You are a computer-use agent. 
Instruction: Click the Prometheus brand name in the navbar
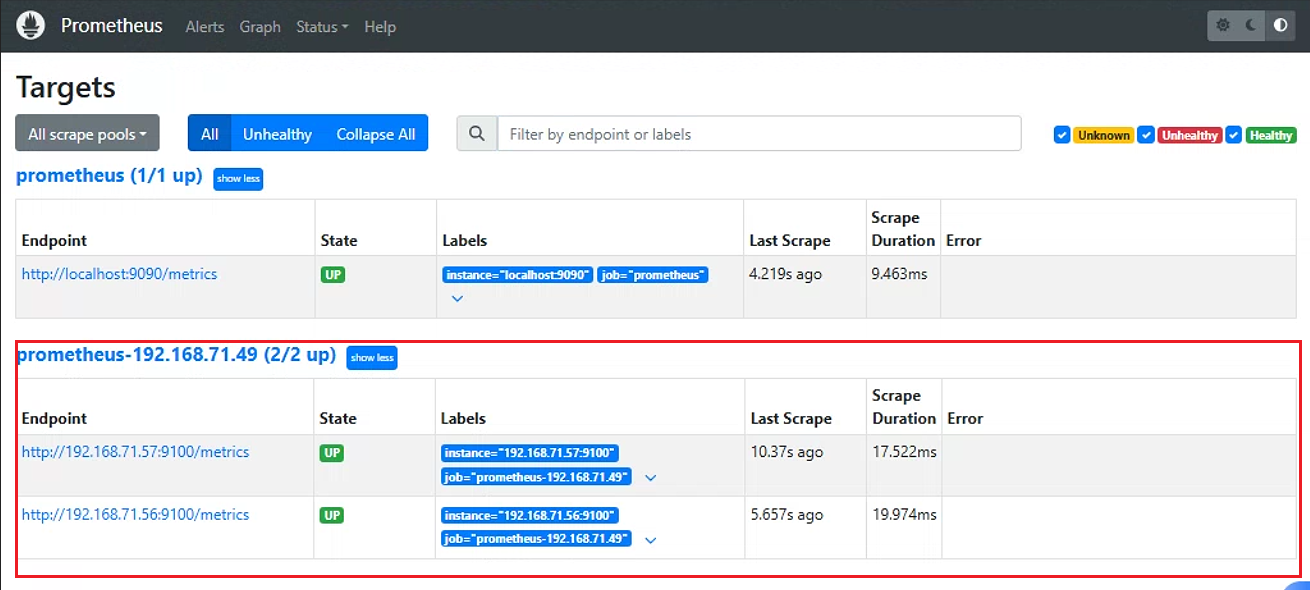tap(112, 26)
